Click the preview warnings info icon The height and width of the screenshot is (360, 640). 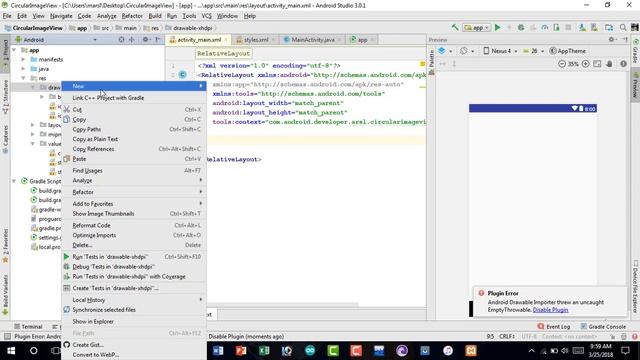[x=623, y=64]
